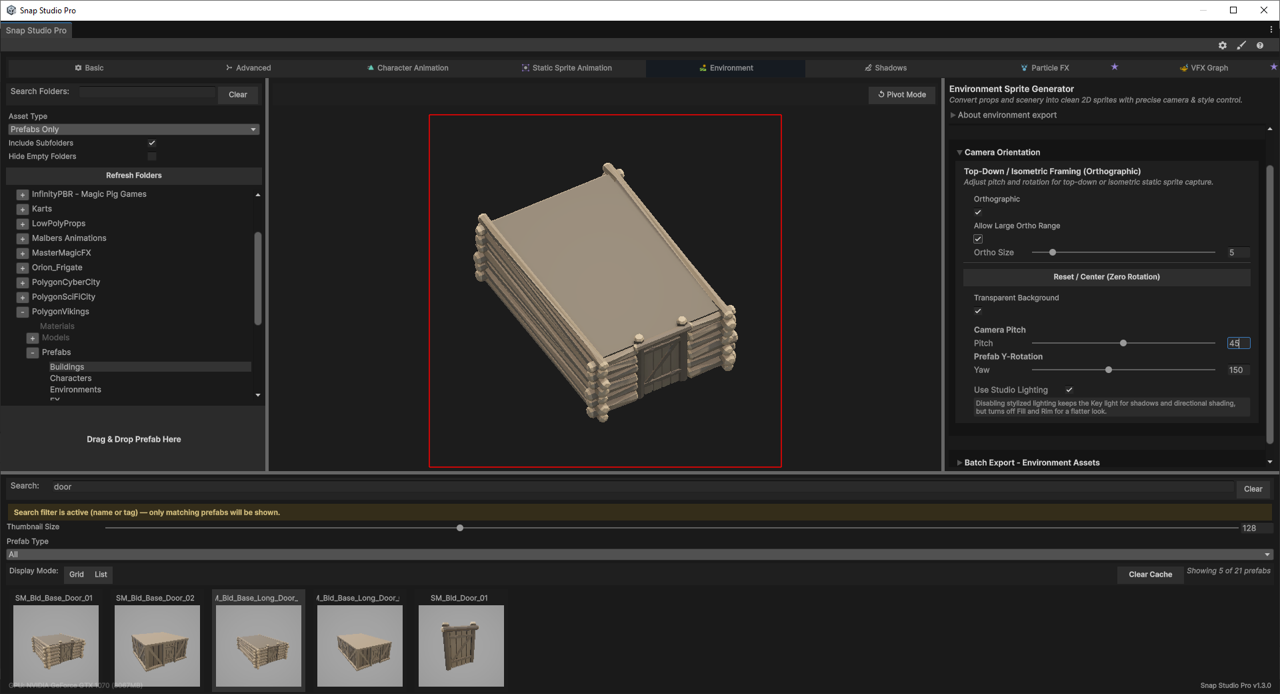Collapse the Prefabs subfolder

point(32,352)
